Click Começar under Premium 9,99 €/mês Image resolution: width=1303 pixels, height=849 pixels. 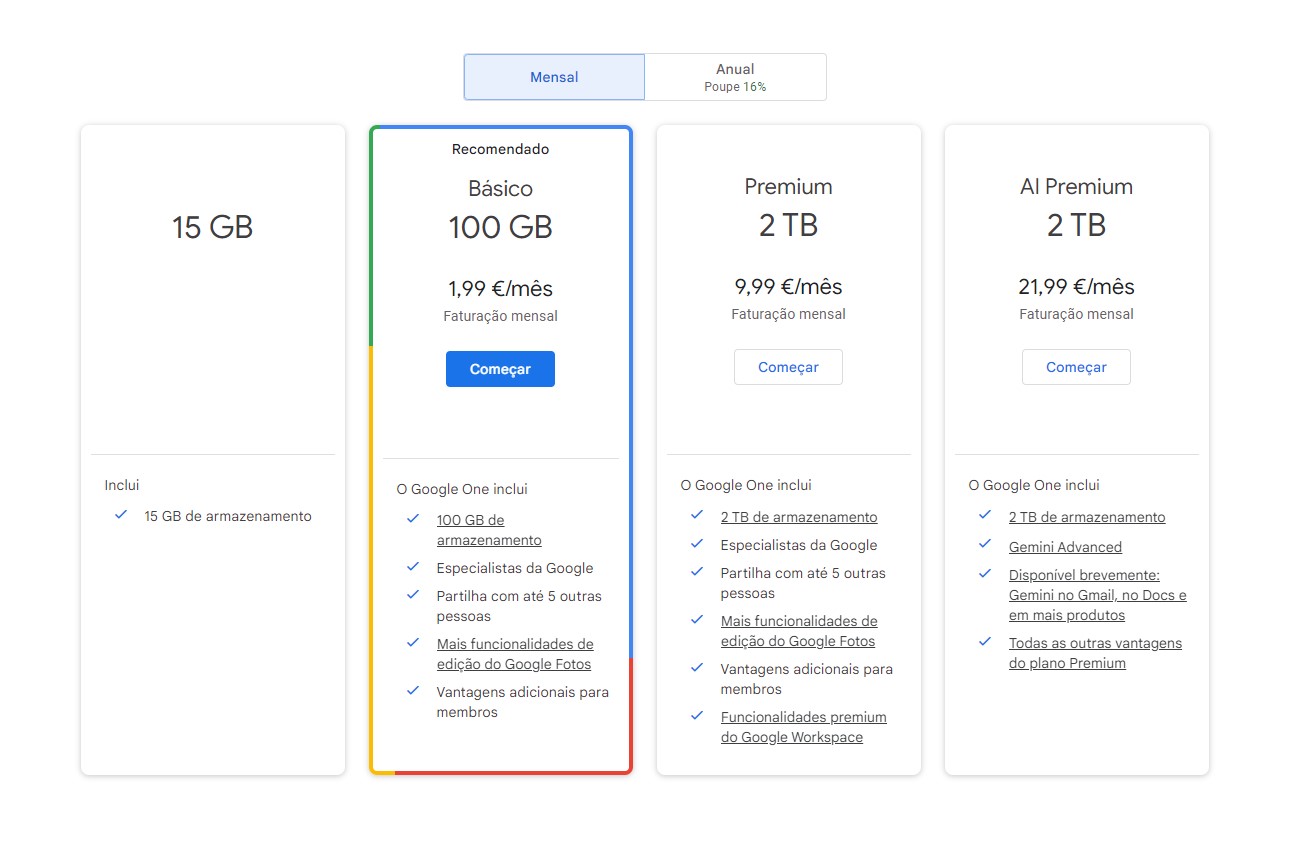click(x=788, y=367)
